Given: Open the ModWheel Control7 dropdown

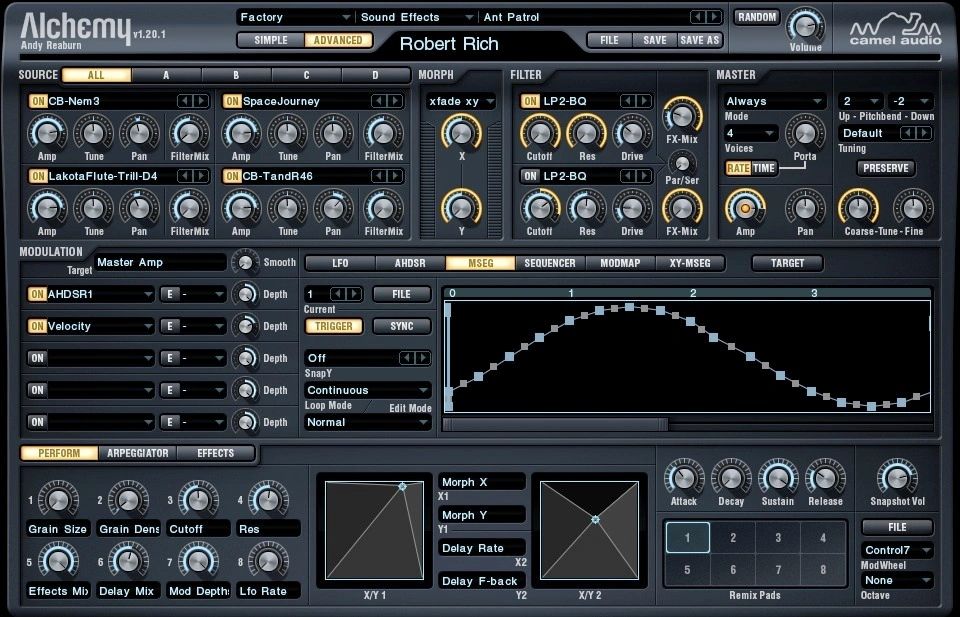Looking at the screenshot, I should click(897, 552).
